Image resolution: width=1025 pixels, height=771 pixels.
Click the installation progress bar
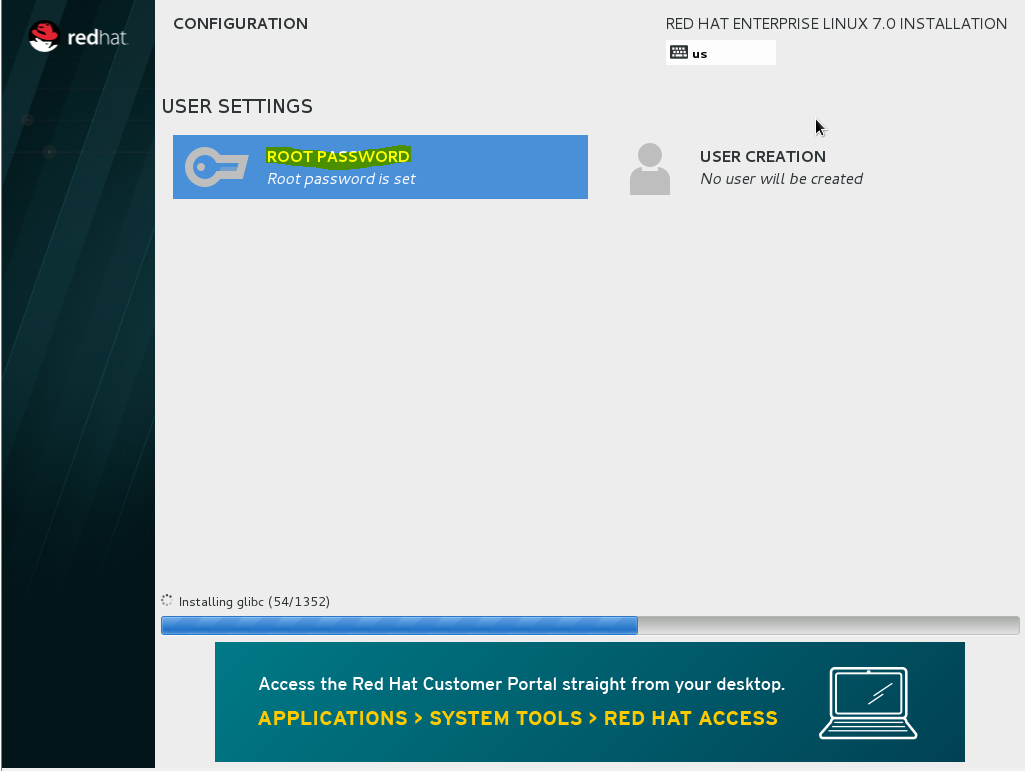click(590, 625)
